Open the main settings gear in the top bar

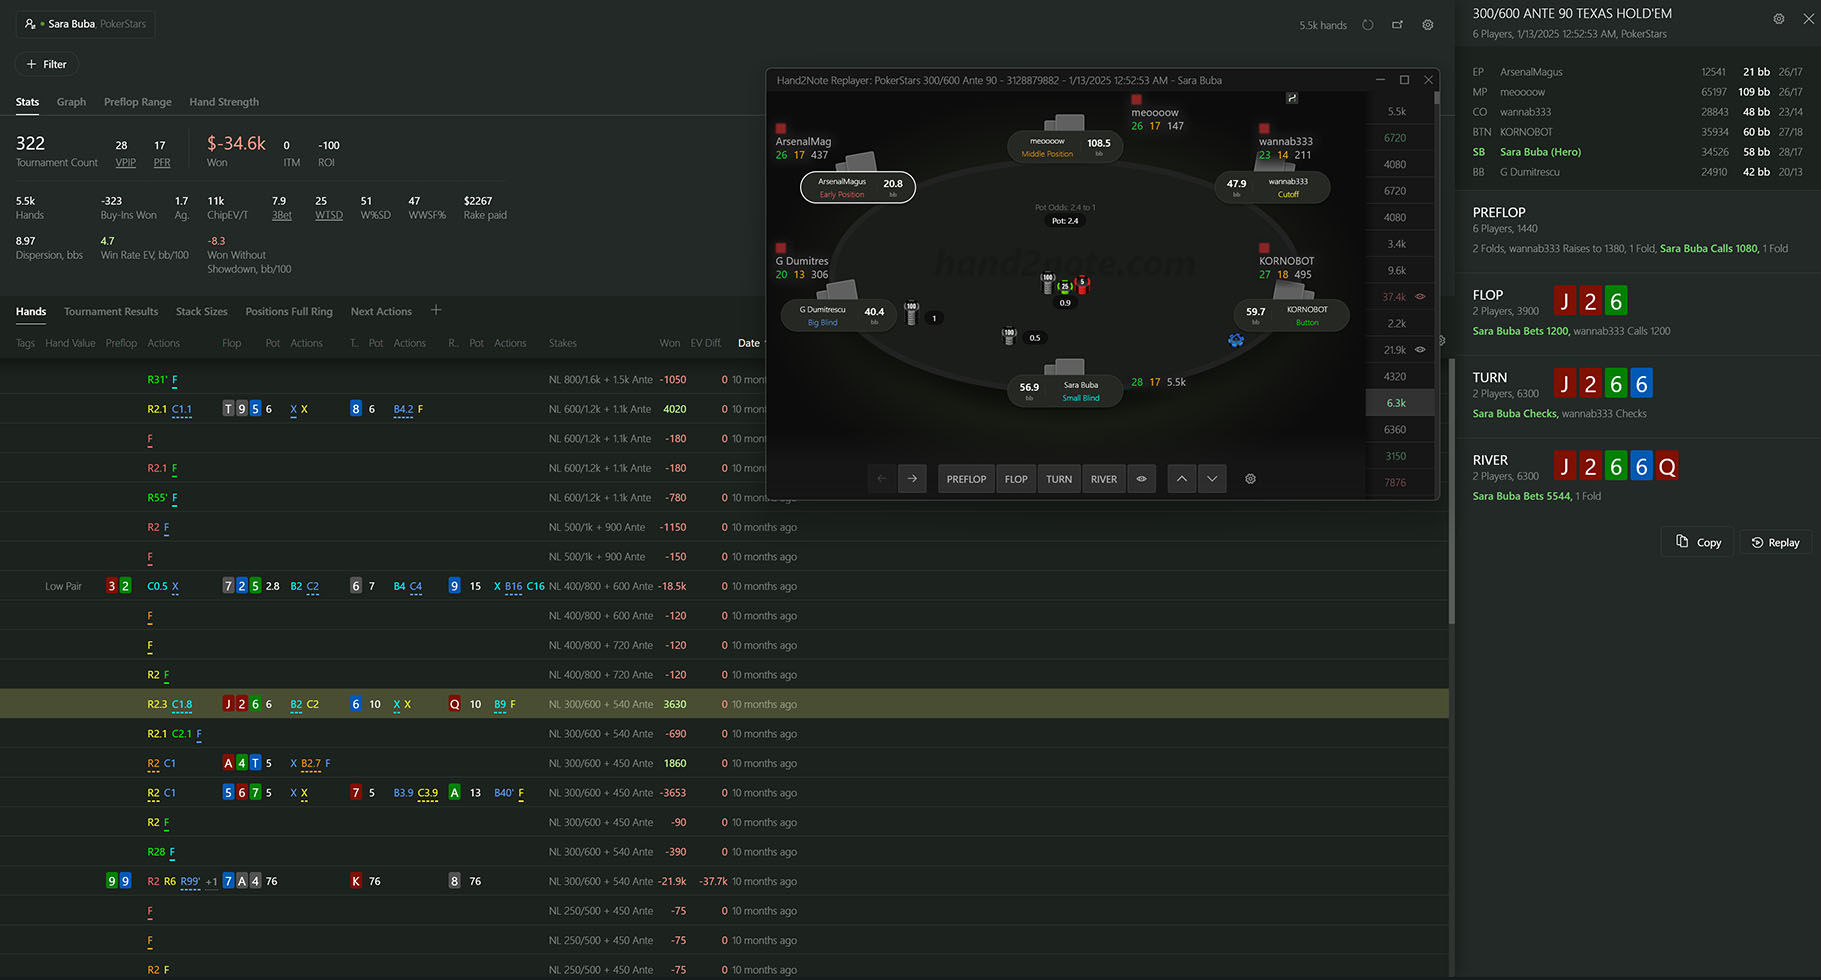tap(1428, 25)
